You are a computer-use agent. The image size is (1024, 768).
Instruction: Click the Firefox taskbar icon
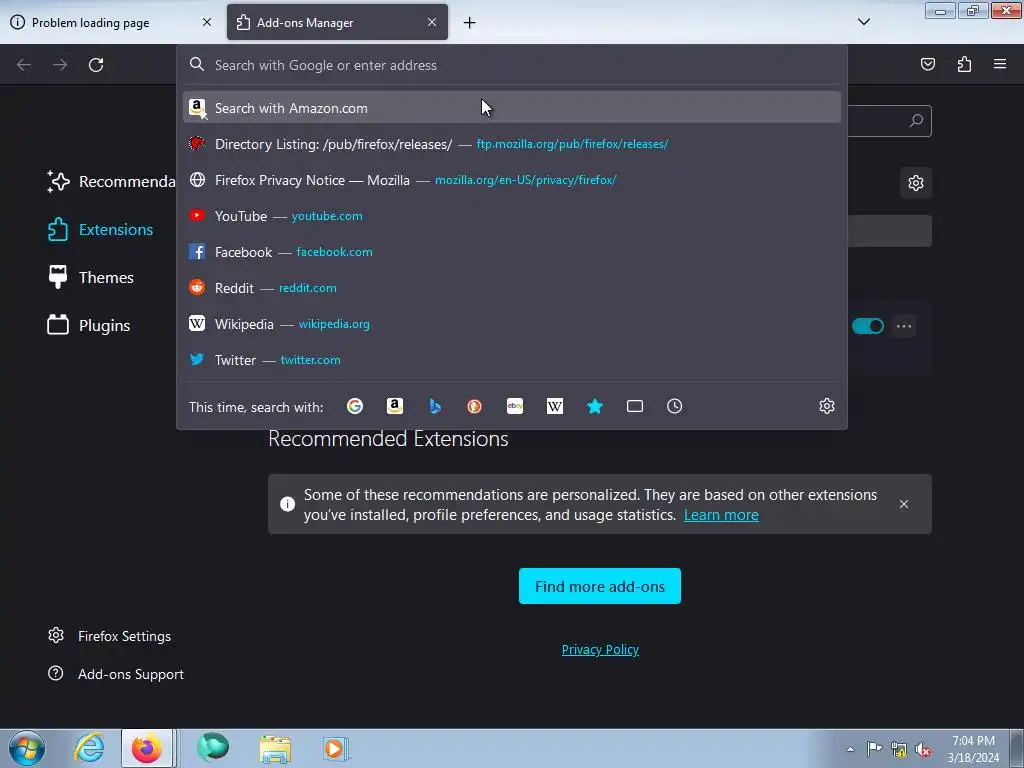pos(147,748)
